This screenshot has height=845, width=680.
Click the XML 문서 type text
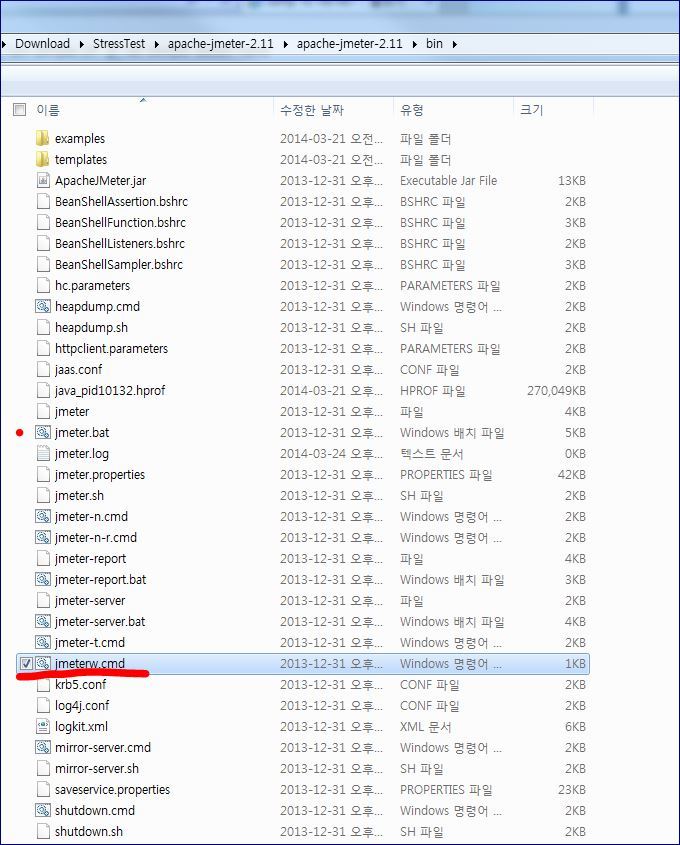pos(426,727)
